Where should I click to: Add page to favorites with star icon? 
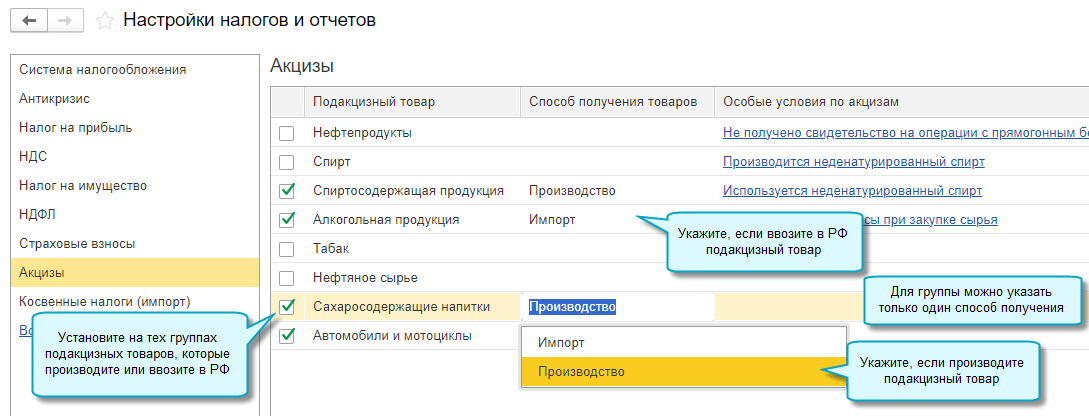click(102, 20)
